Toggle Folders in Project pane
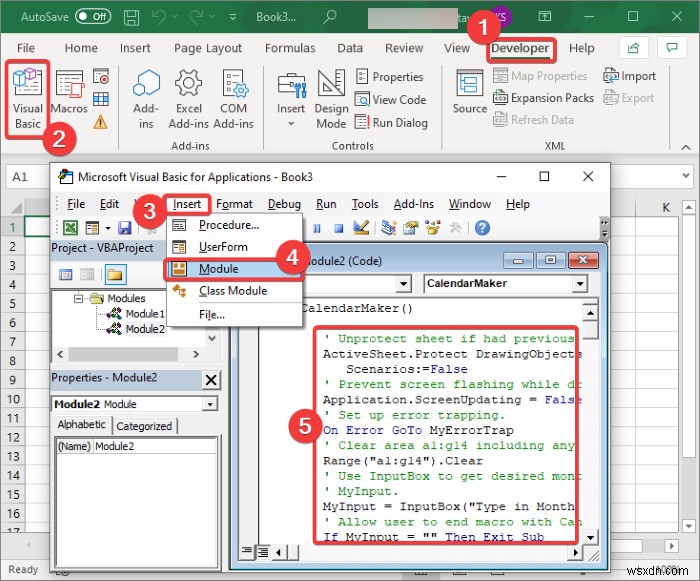Viewport: 700px width, 581px height. click(x=115, y=275)
